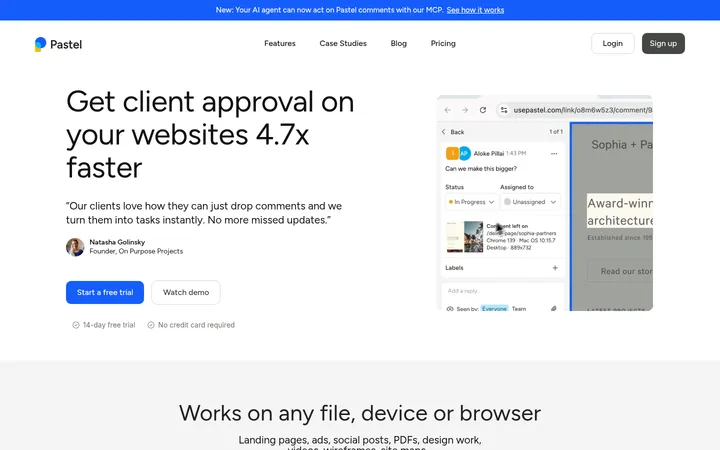Screen dimensions: 720x450
Task: Click the Watch demo button
Action: pyautogui.click(x=186, y=292)
